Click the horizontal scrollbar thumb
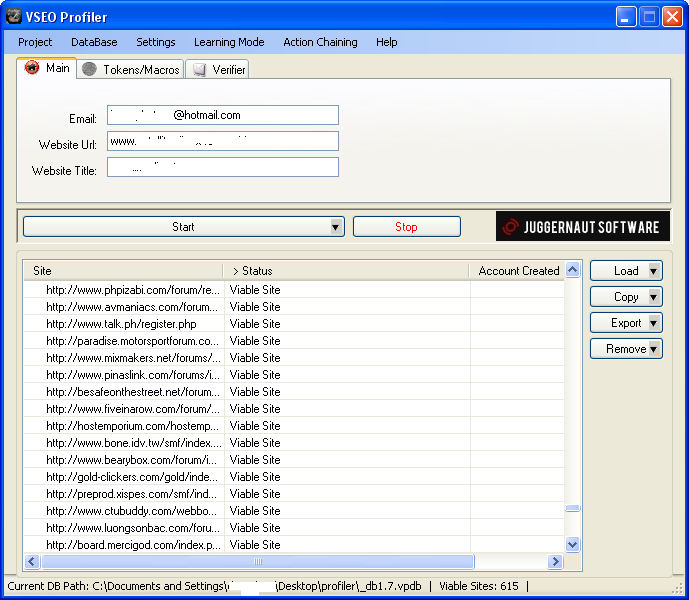The width and height of the screenshot is (689, 600). [x=258, y=561]
